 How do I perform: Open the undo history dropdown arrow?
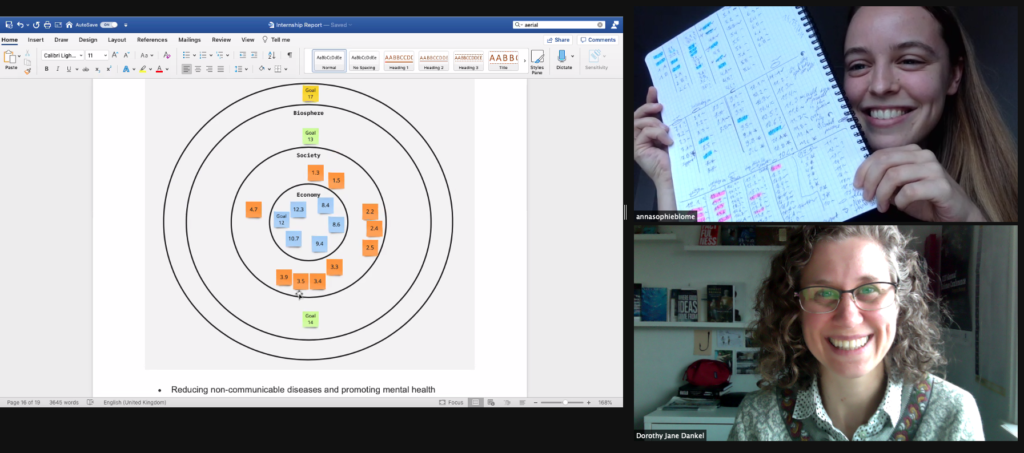click(x=27, y=25)
